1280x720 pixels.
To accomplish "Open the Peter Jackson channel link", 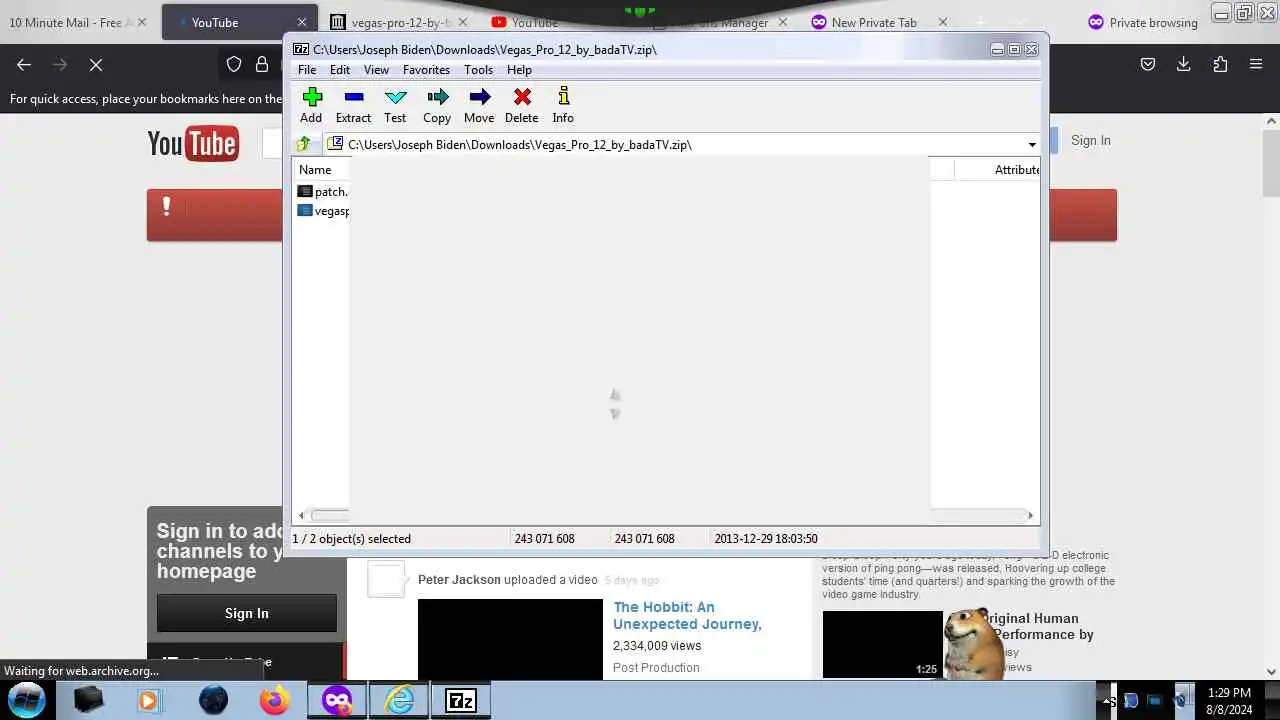I will (x=459, y=580).
